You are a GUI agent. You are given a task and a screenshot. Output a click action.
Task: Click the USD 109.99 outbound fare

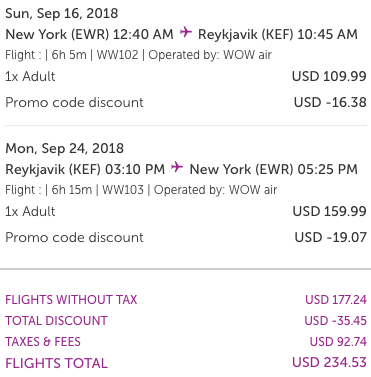pyautogui.click(x=329, y=76)
